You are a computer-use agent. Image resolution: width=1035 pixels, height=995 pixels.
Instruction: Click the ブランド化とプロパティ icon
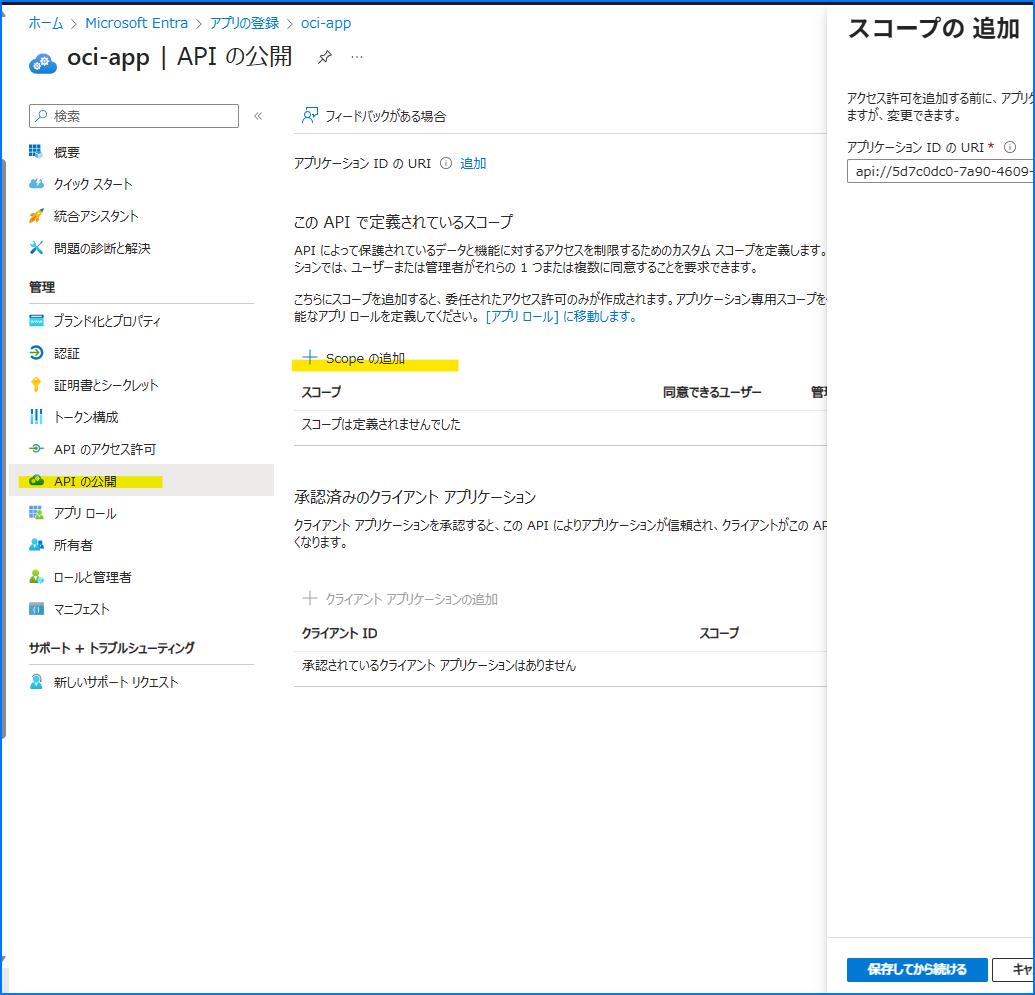tap(36, 321)
